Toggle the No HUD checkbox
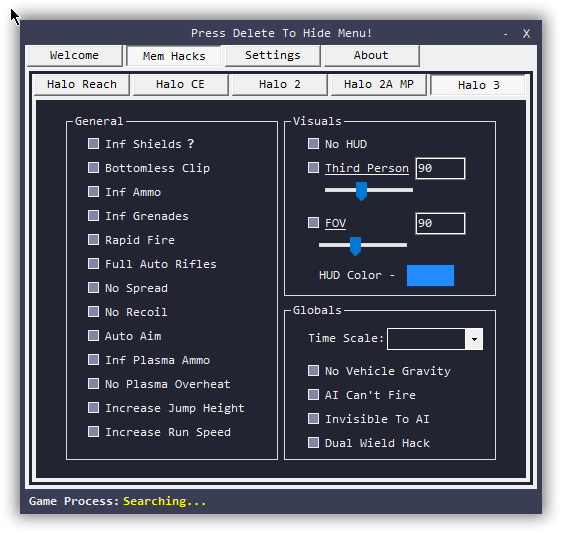Image resolution: width=562 pixels, height=534 pixels. (x=314, y=144)
